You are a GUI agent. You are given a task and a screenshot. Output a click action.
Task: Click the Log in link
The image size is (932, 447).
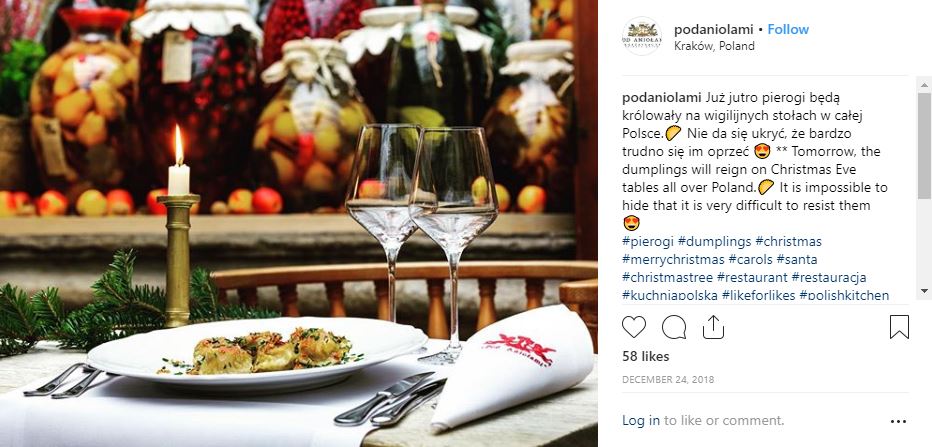641,420
